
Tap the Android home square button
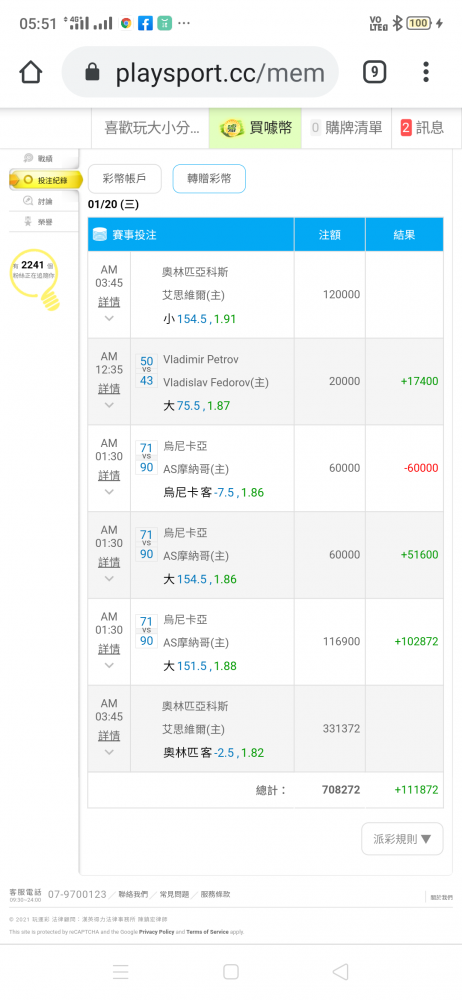pos(231,971)
